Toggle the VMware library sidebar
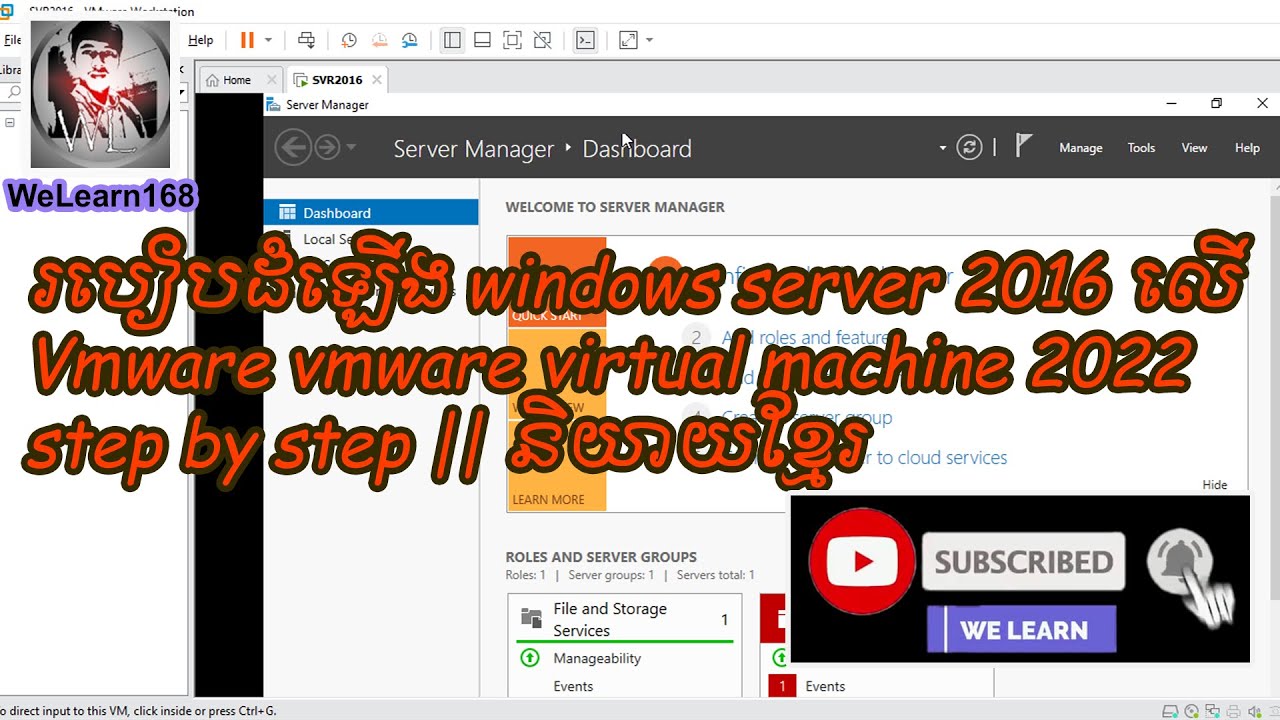The width and height of the screenshot is (1280, 720). [452, 40]
